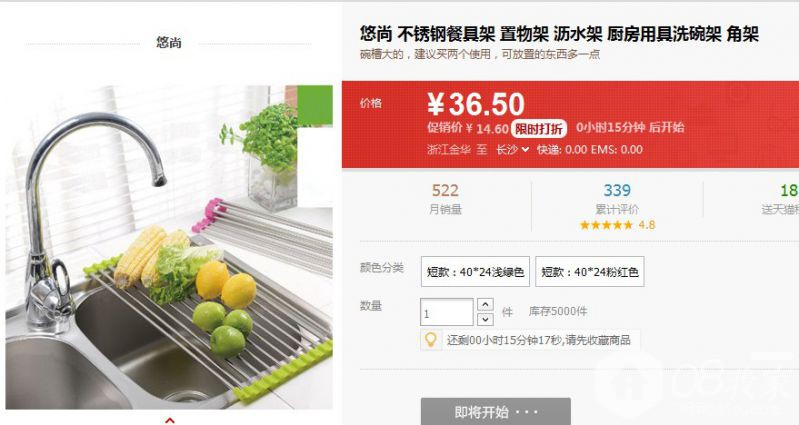
Task: Decrease quantity with down arrow
Action: click(485, 320)
